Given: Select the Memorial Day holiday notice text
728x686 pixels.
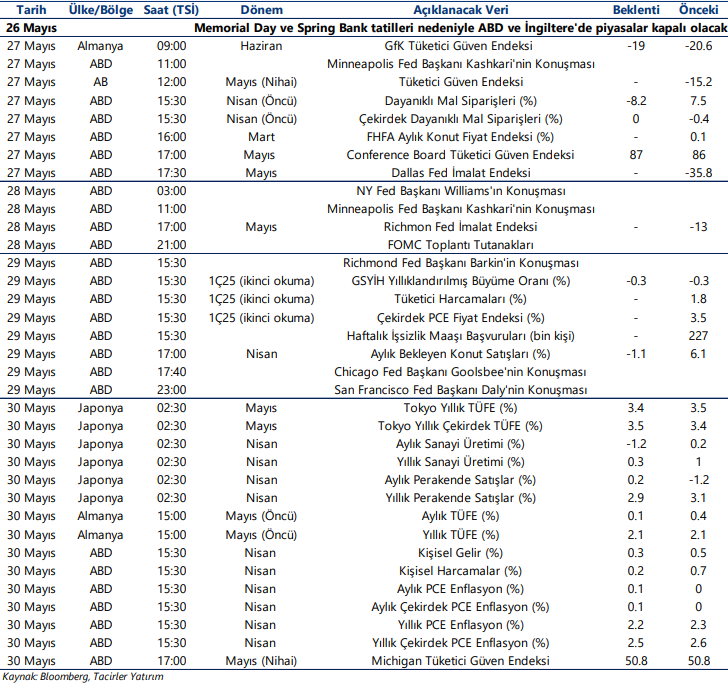Looking at the screenshot, I should [x=460, y=28].
